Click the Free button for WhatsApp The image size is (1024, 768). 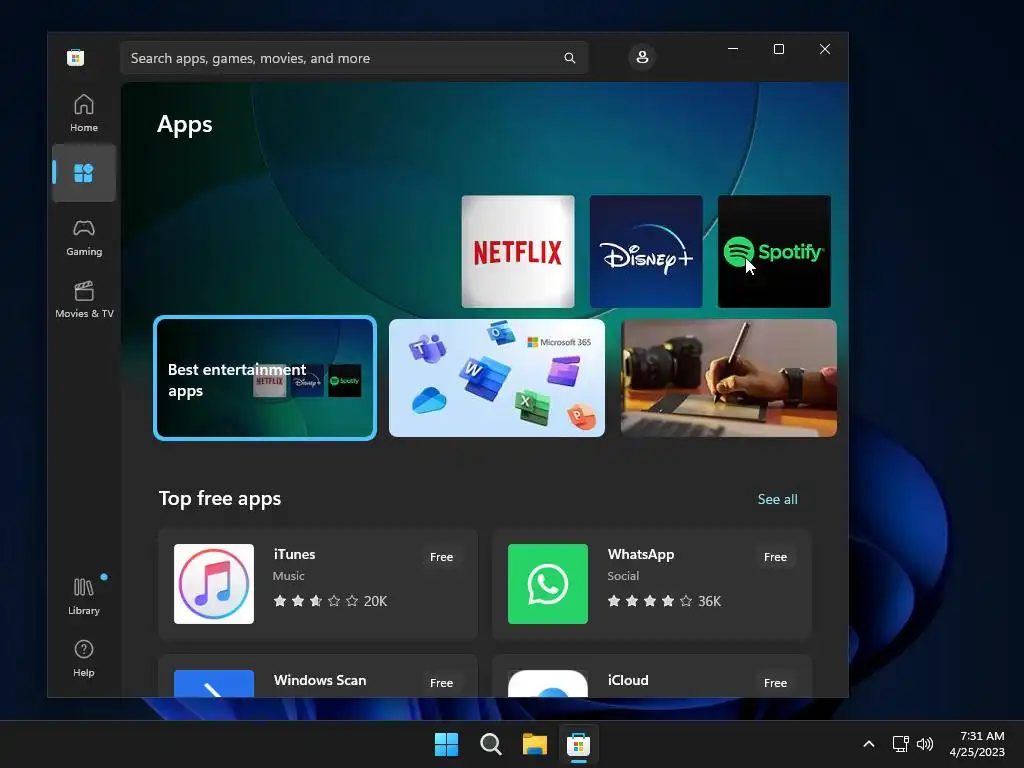coord(775,557)
